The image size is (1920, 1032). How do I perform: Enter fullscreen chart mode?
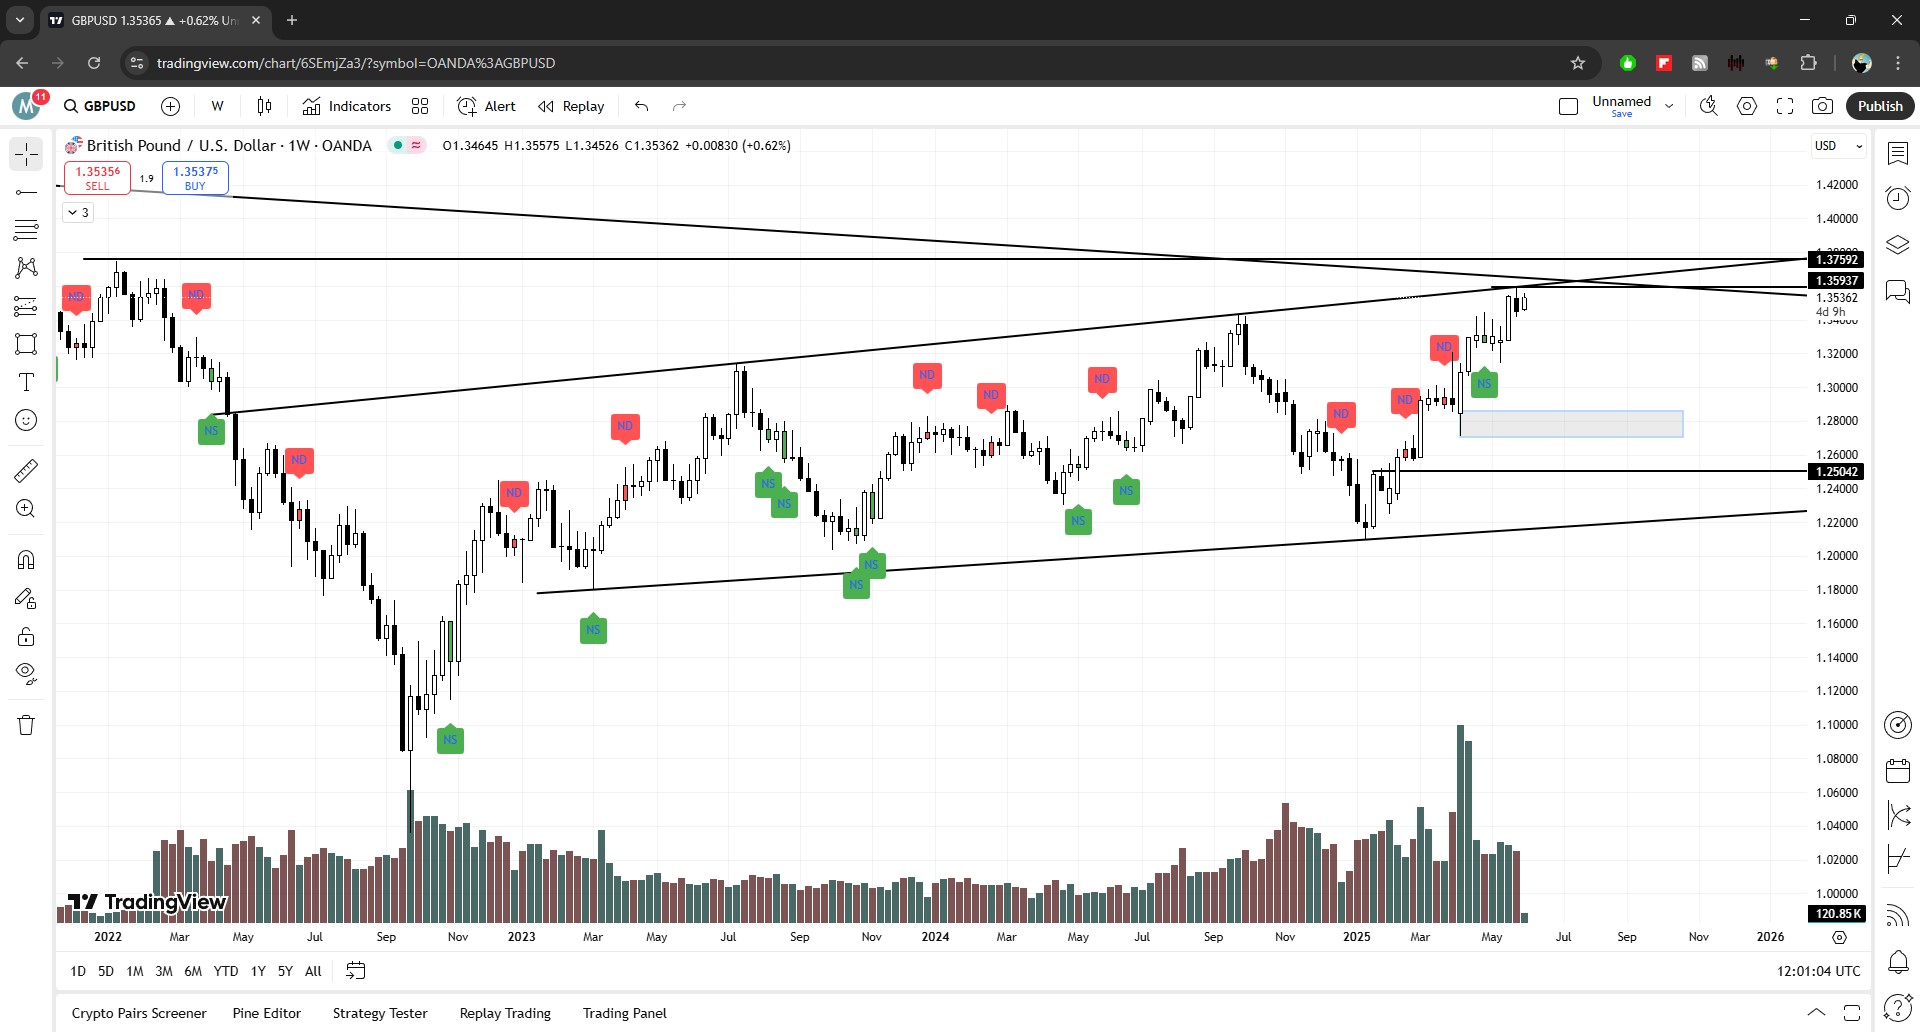click(1785, 106)
